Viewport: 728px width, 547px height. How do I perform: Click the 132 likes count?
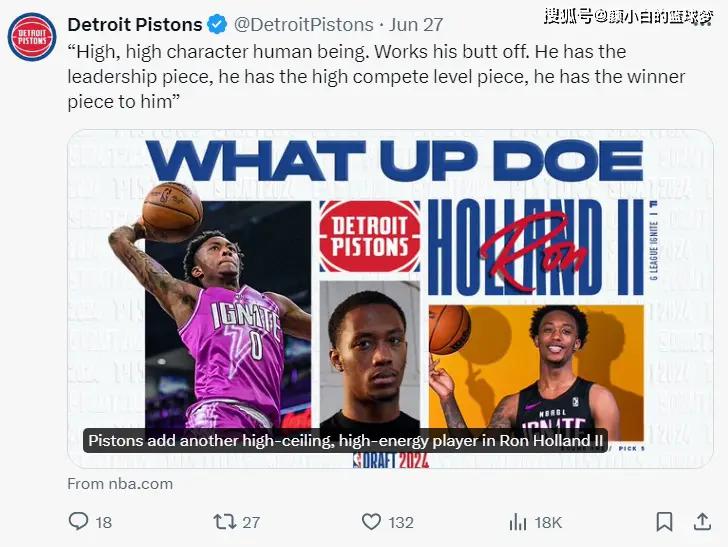tap(401, 521)
